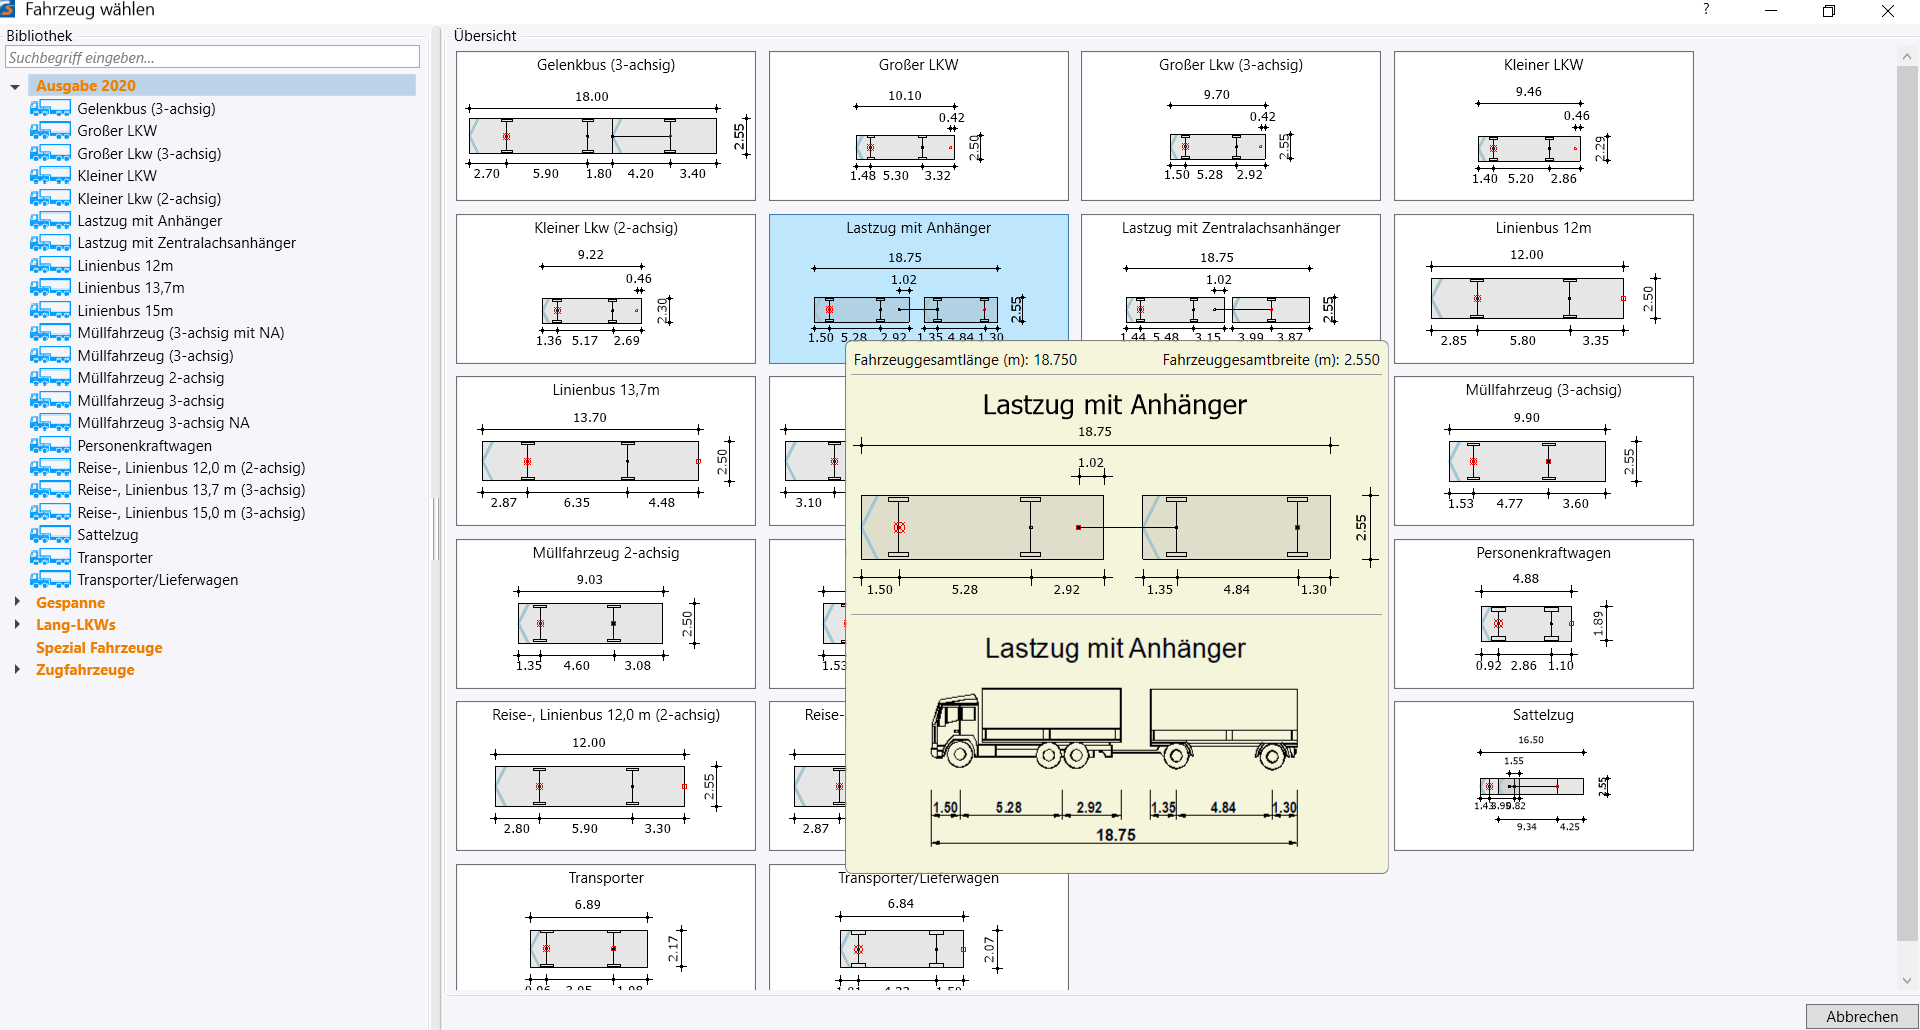The width and height of the screenshot is (1920, 1030).
Task: Select the Spezial Fahrzeuge category
Action: pos(99,648)
